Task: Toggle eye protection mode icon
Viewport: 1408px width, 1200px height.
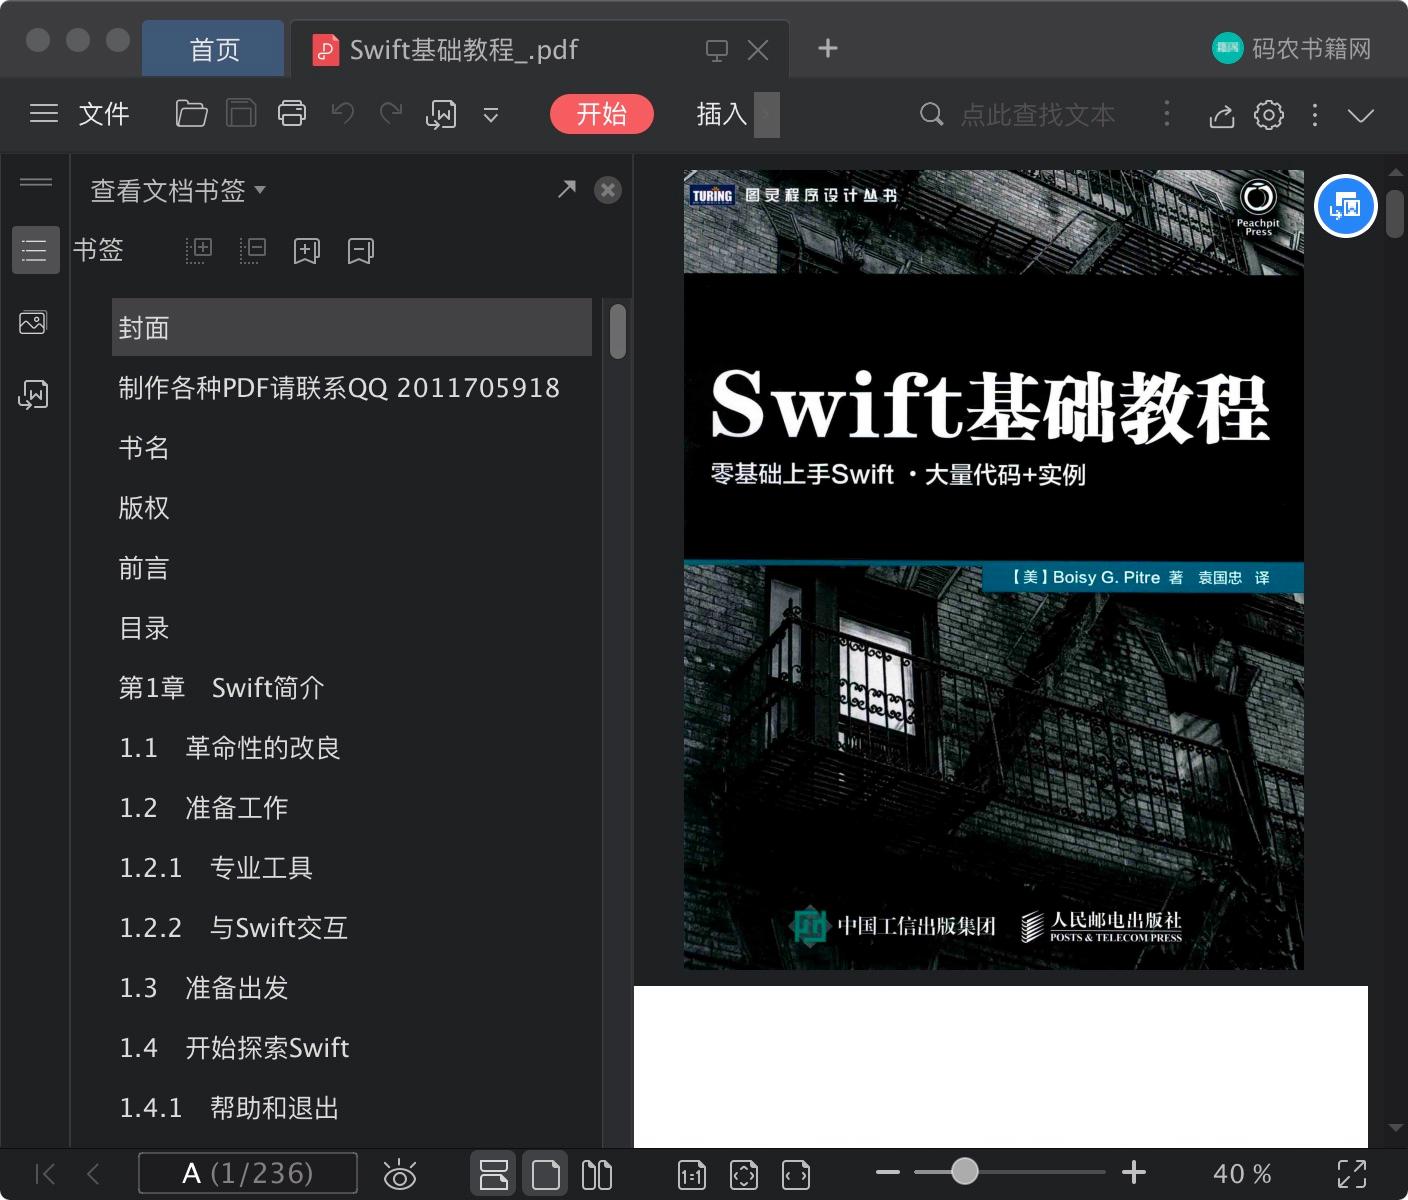Action: (400, 1174)
